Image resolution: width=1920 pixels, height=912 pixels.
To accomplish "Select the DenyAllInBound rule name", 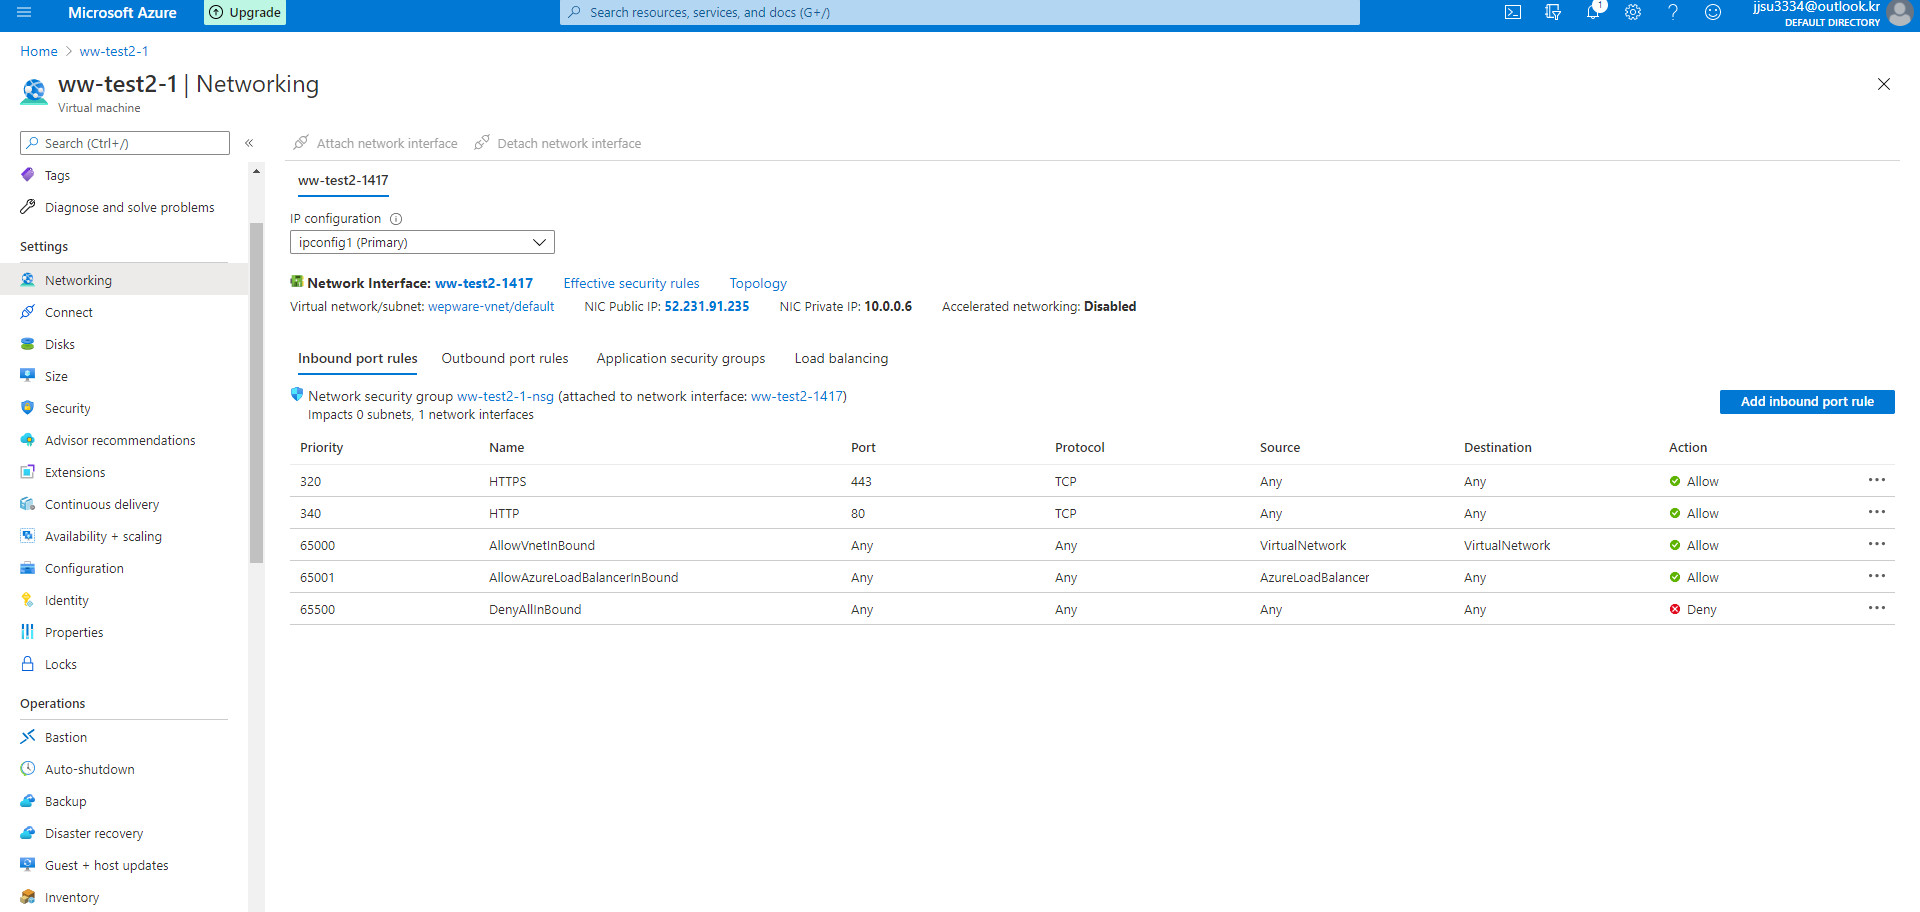I will click(535, 609).
